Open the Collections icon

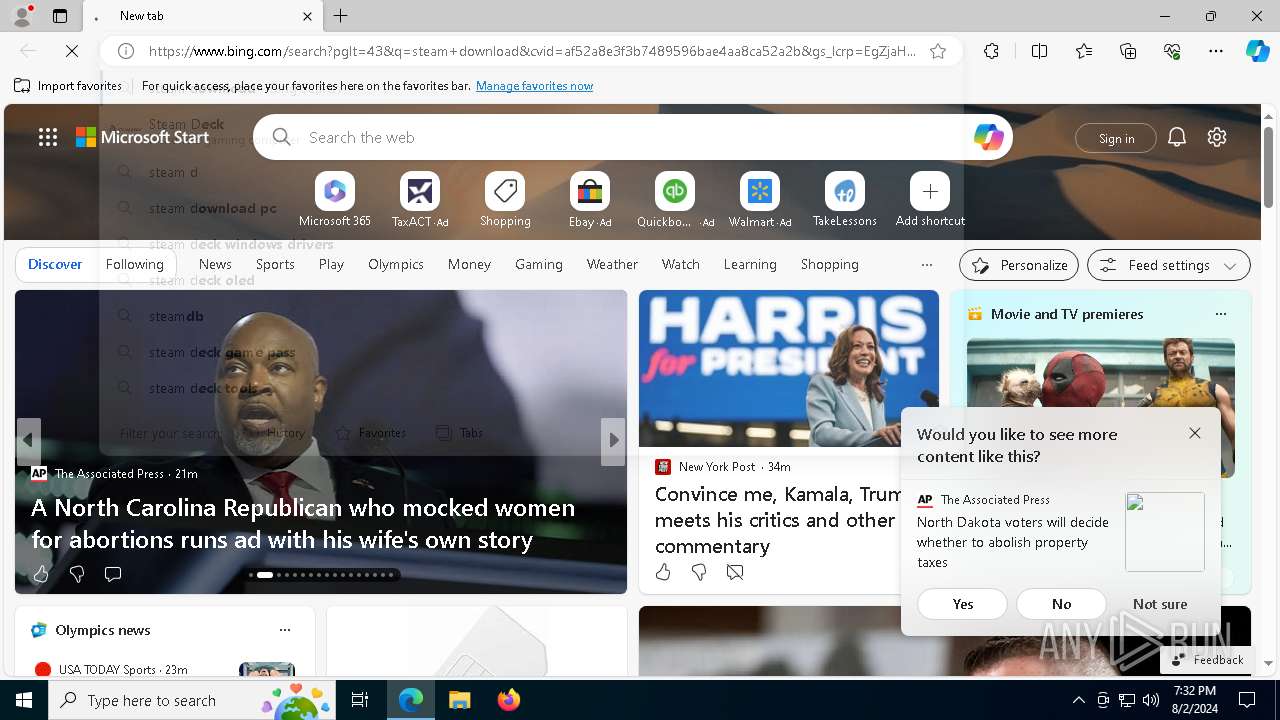click(x=1128, y=51)
